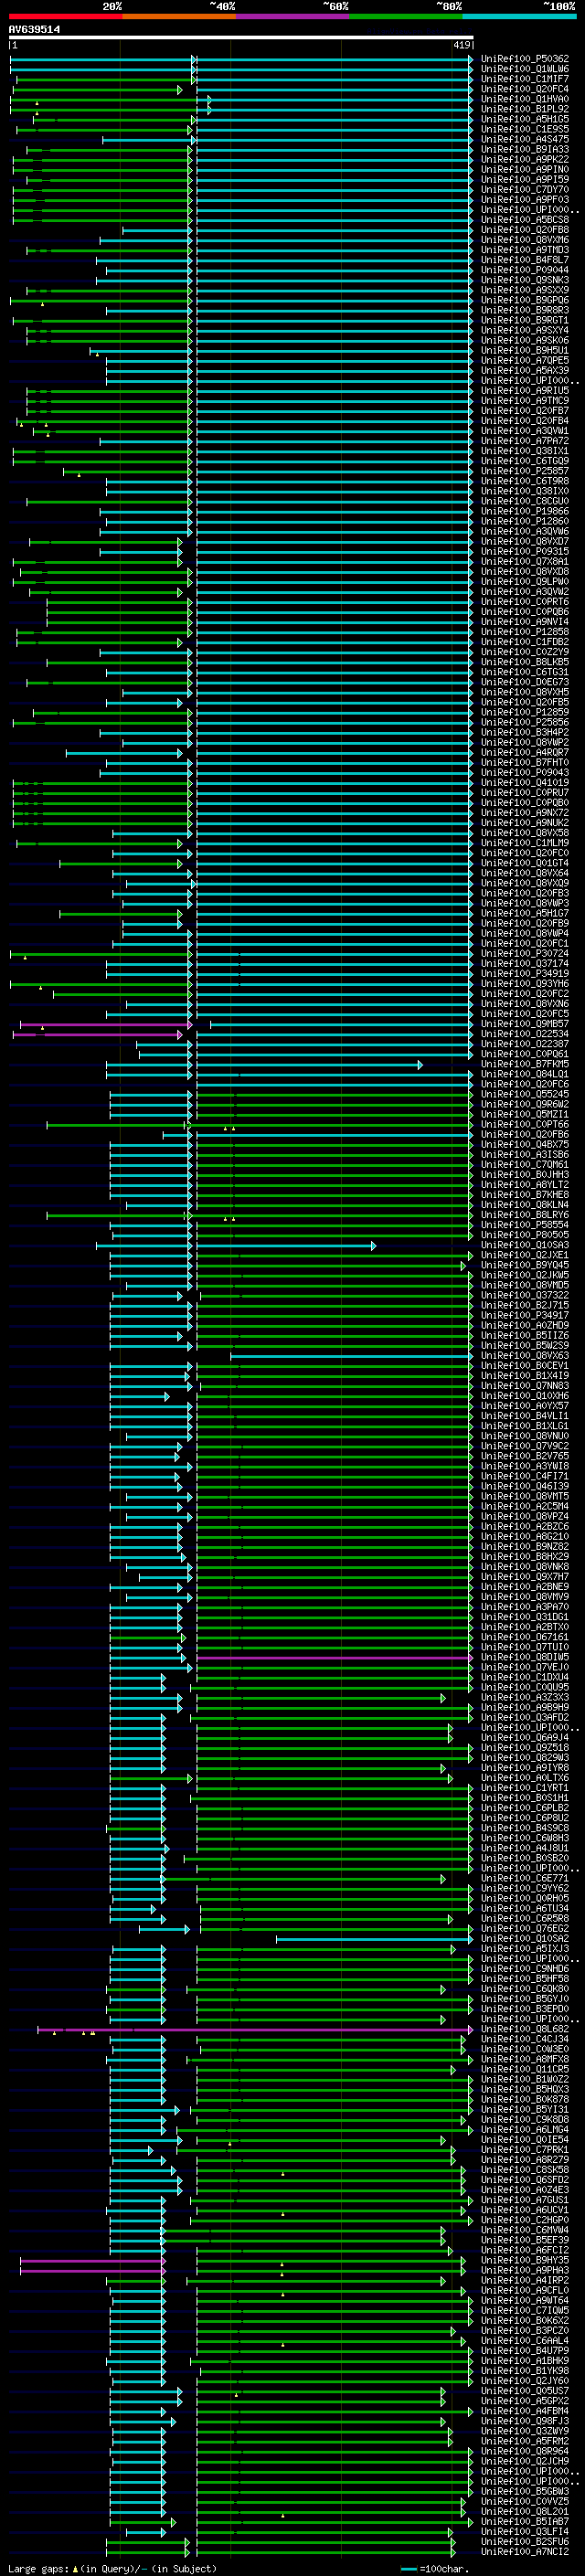Click end position 419 on query ruler
Image resolution: width=585 pixels, height=2576 pixels.
click(461, 45)
